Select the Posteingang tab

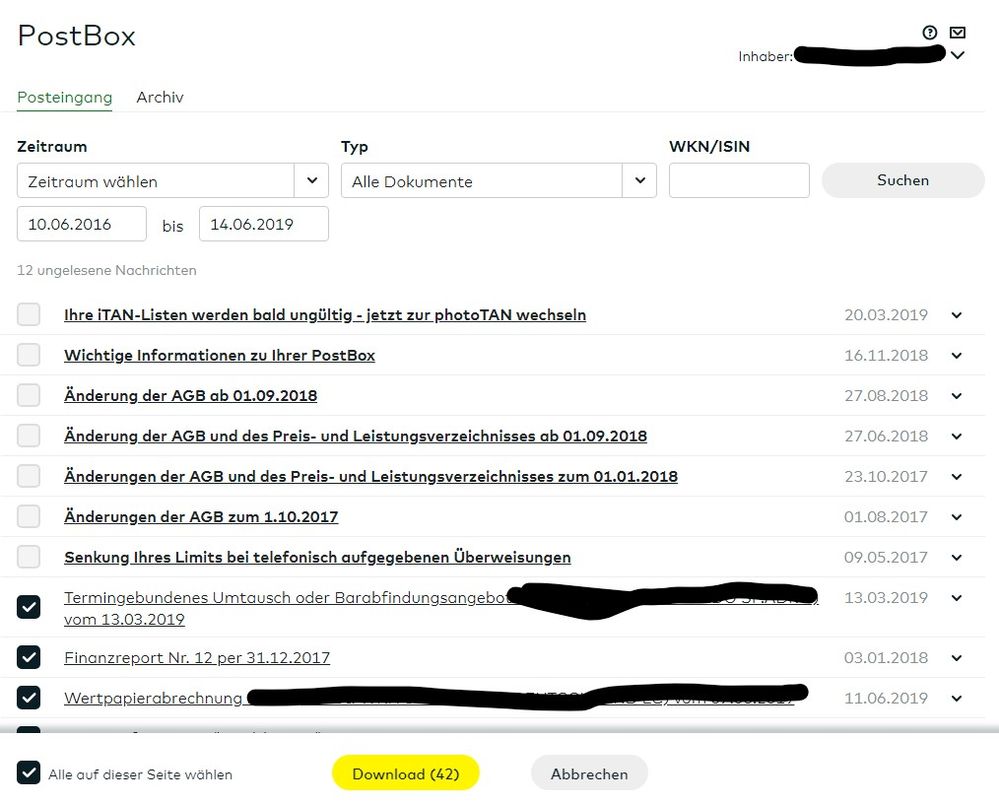pyautogui.click(x=64, y=97)
